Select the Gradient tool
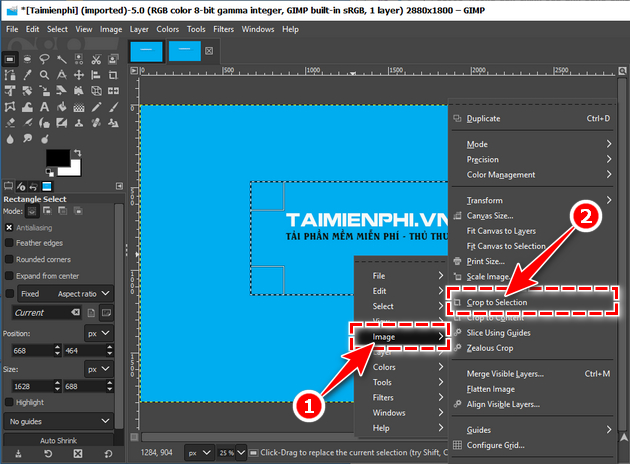This screenshot has height=464, width=630. [79, 107]
